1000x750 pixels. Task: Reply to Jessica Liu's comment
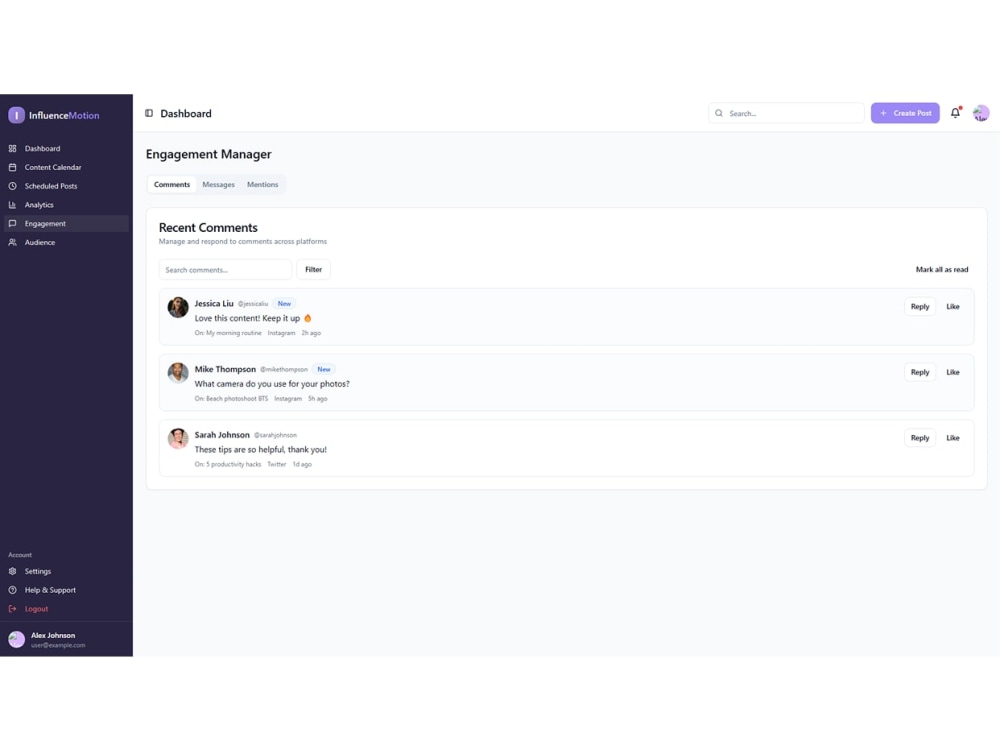pos(920,307)
